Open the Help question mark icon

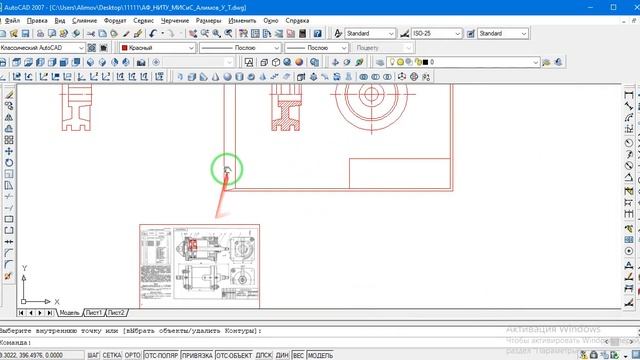coord(318,33)
